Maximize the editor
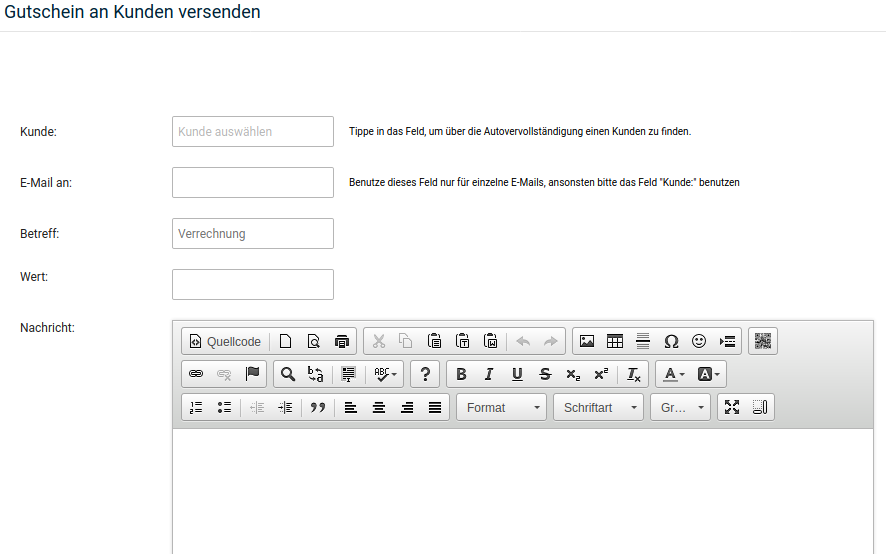The width and height of the screenshot is (886, 554). (x=732, y=407)
